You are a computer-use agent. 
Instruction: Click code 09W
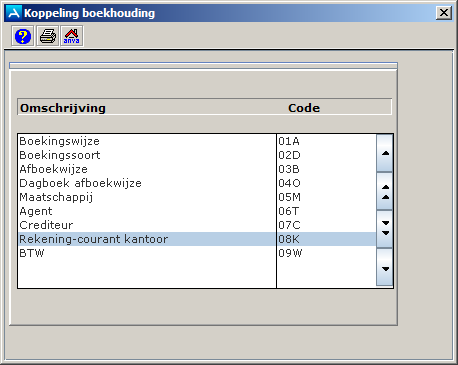click(290, 253)
